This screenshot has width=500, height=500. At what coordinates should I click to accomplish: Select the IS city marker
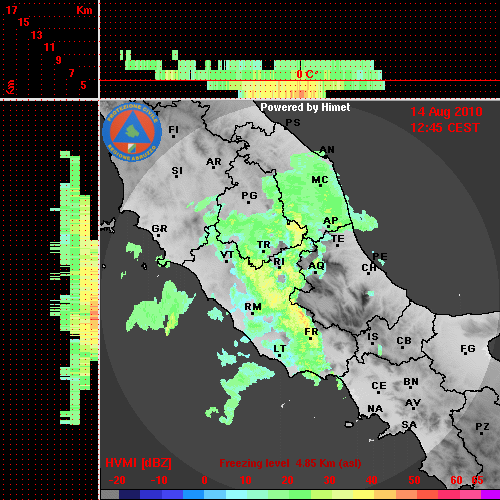click(x=372, y=343)
